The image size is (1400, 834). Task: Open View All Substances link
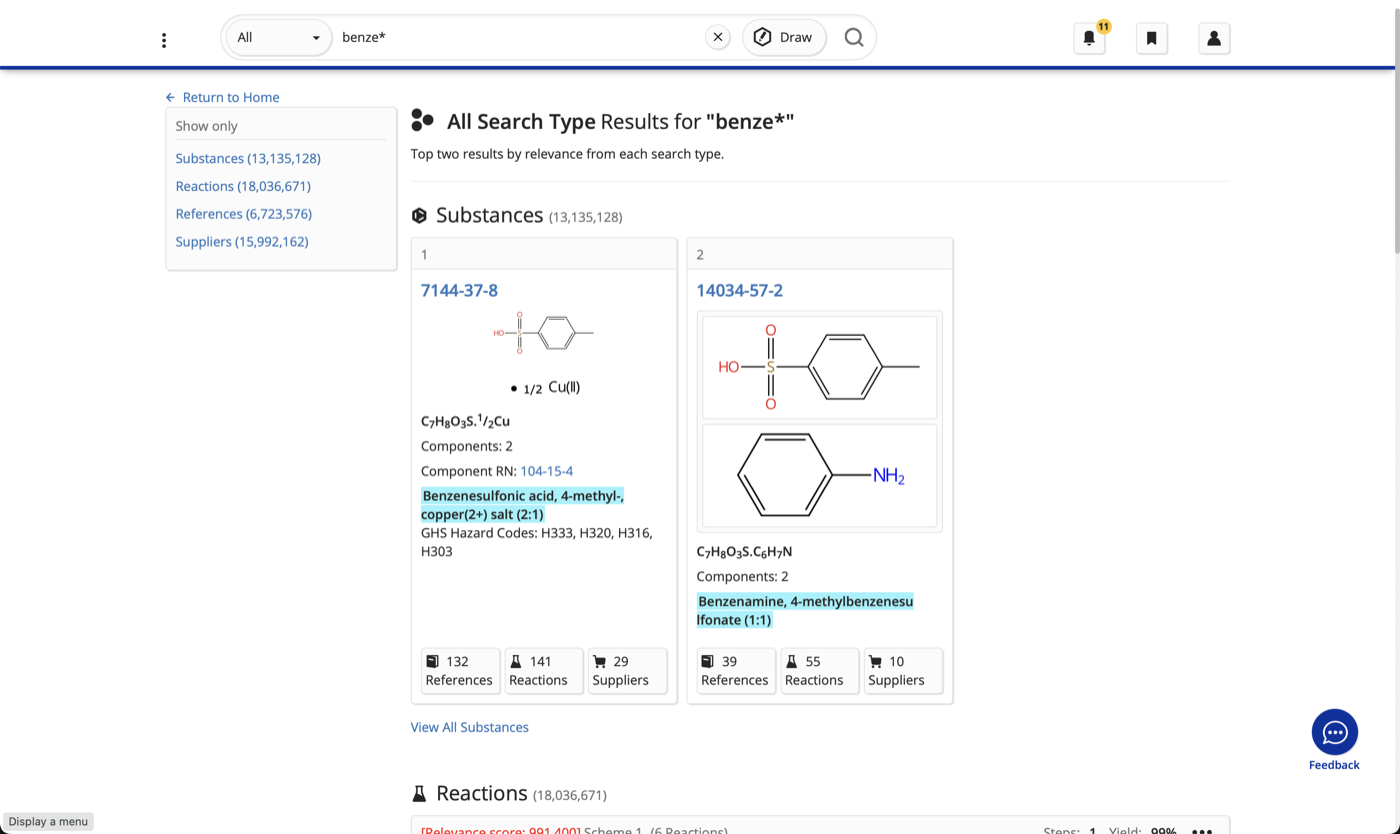point(470,727)
